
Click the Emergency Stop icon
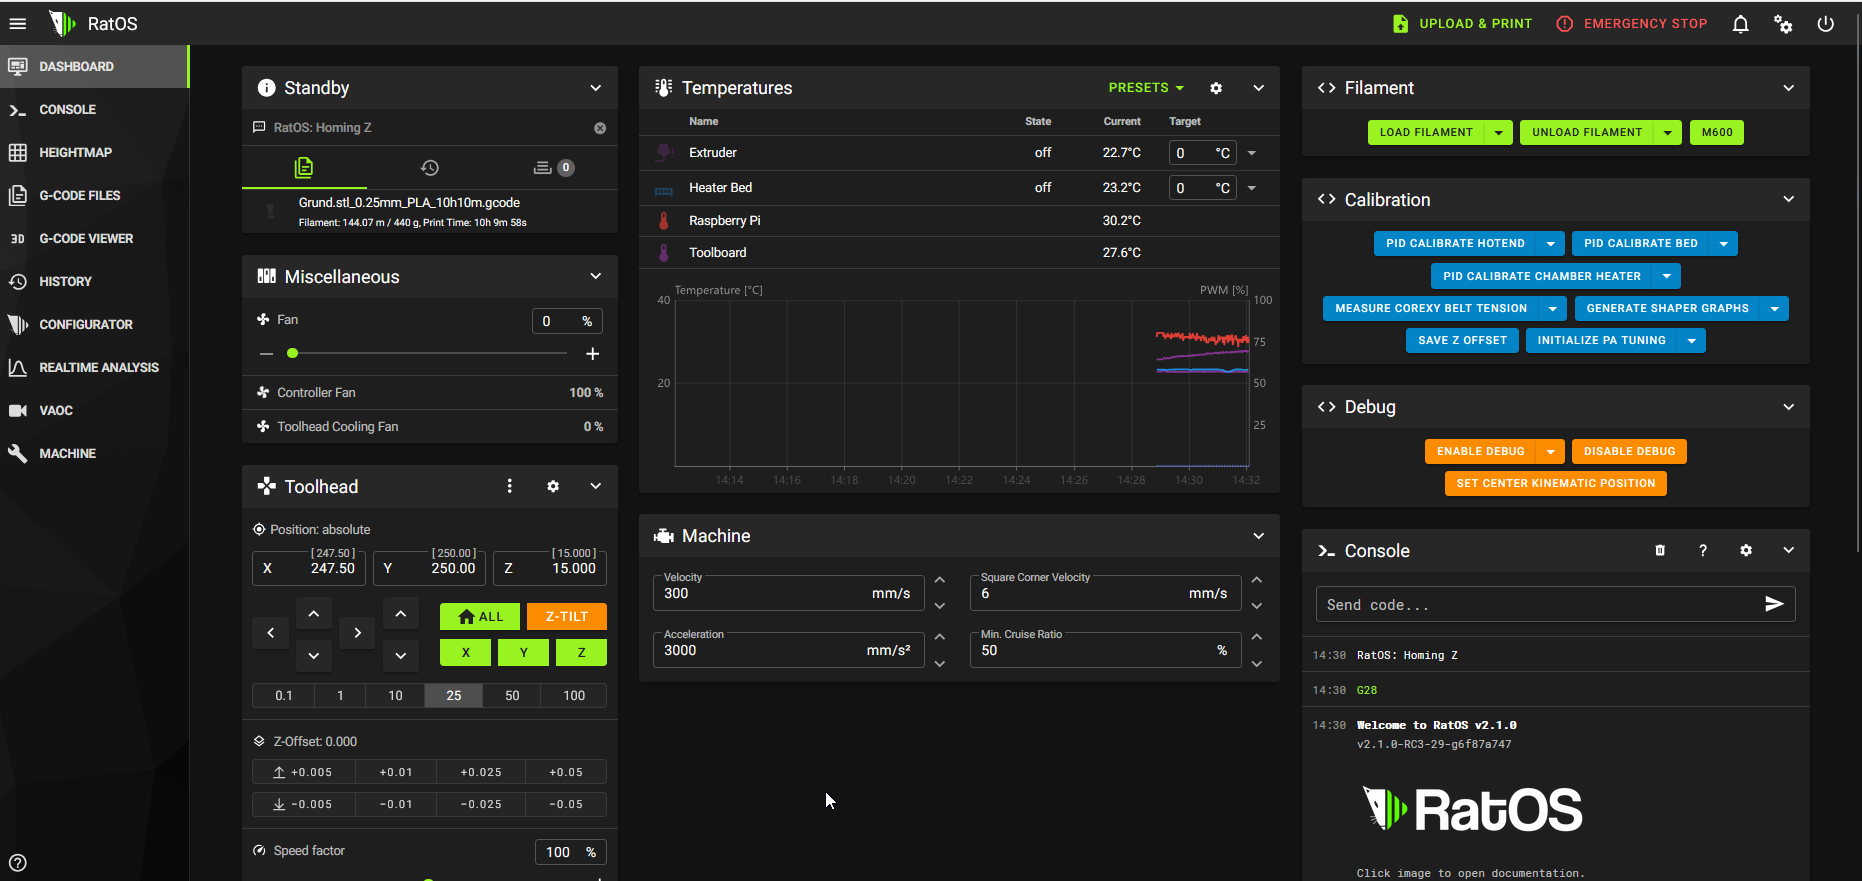1565,24
